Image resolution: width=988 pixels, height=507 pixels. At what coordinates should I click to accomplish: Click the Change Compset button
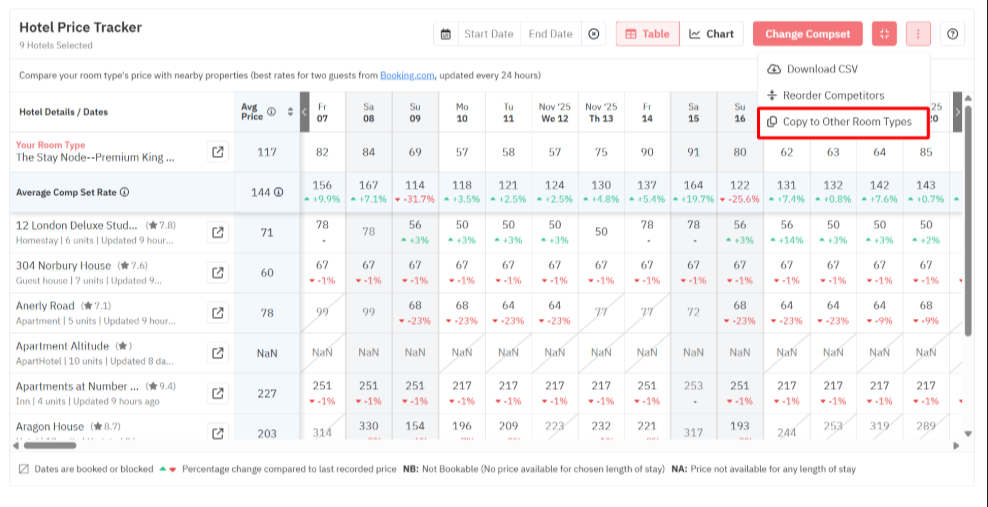click(x=807, y=34)
